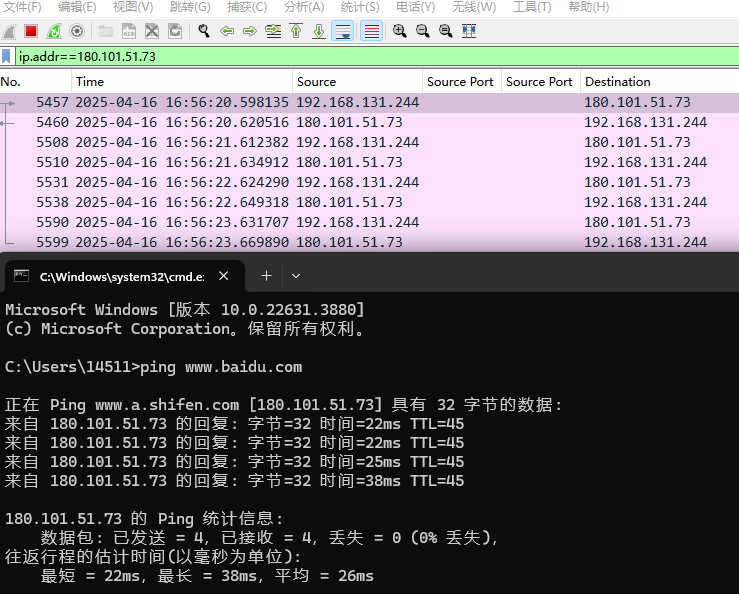This screenshot has width=739, height=594.
Task: Open the 统计(S) menu
Action: 360,7
